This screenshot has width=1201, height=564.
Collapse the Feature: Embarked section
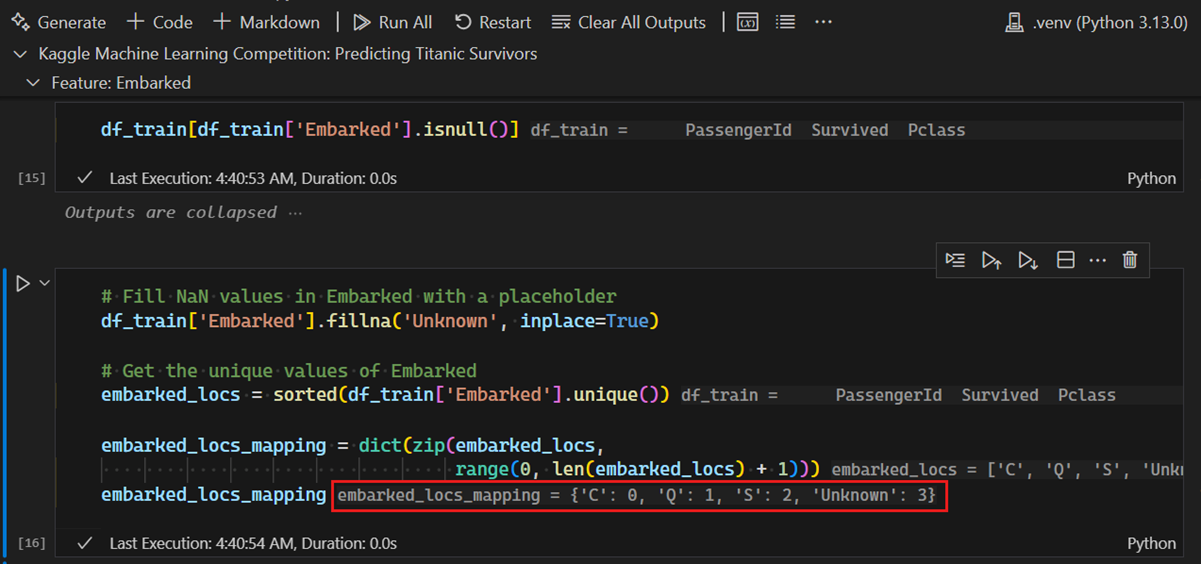[34, 83]
